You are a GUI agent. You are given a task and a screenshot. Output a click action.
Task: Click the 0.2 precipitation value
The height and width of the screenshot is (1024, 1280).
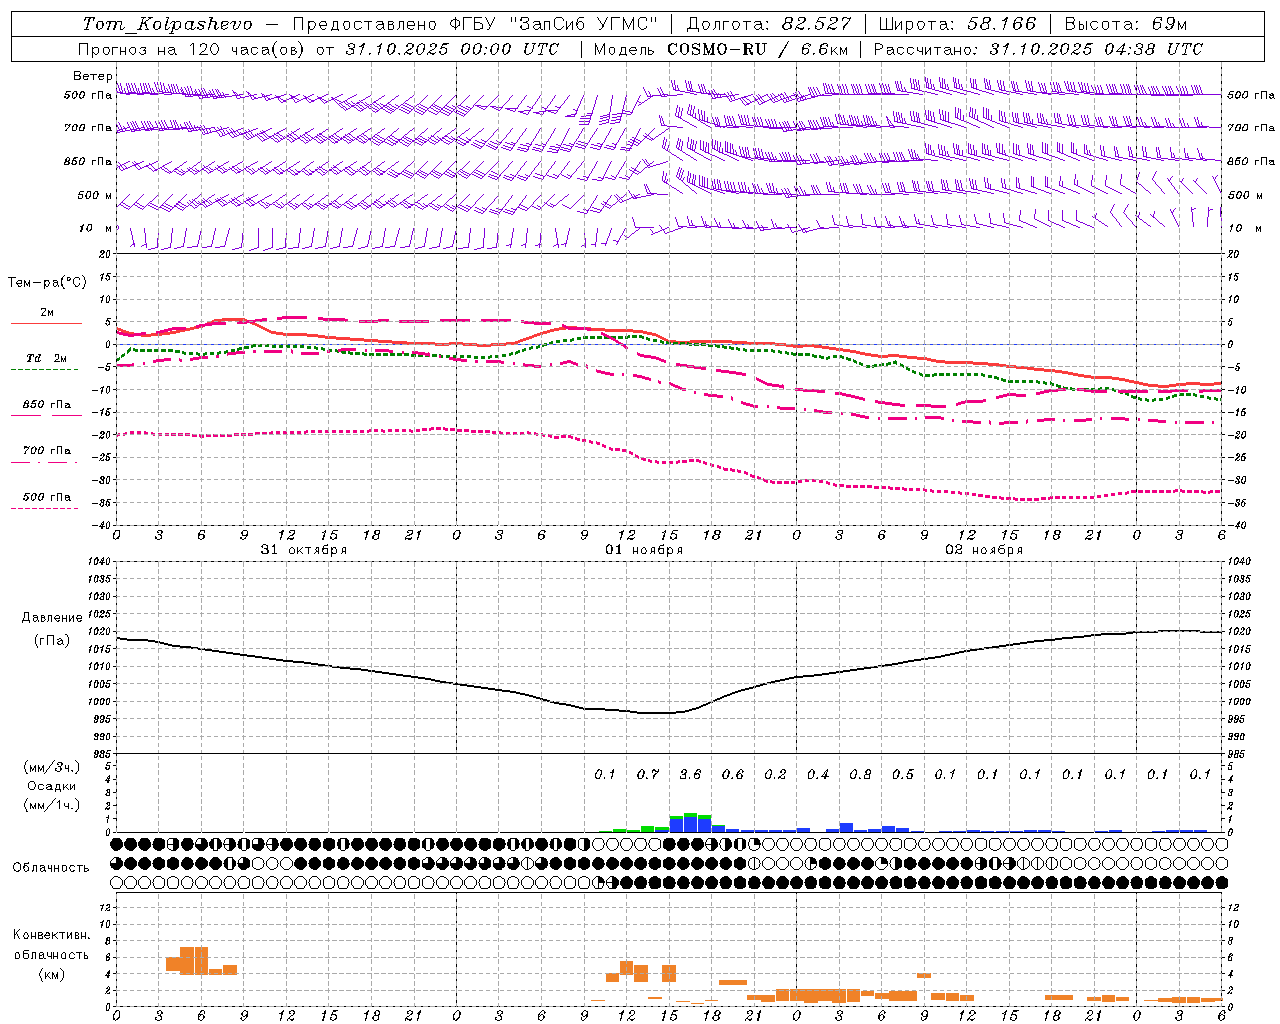point(775,775)
